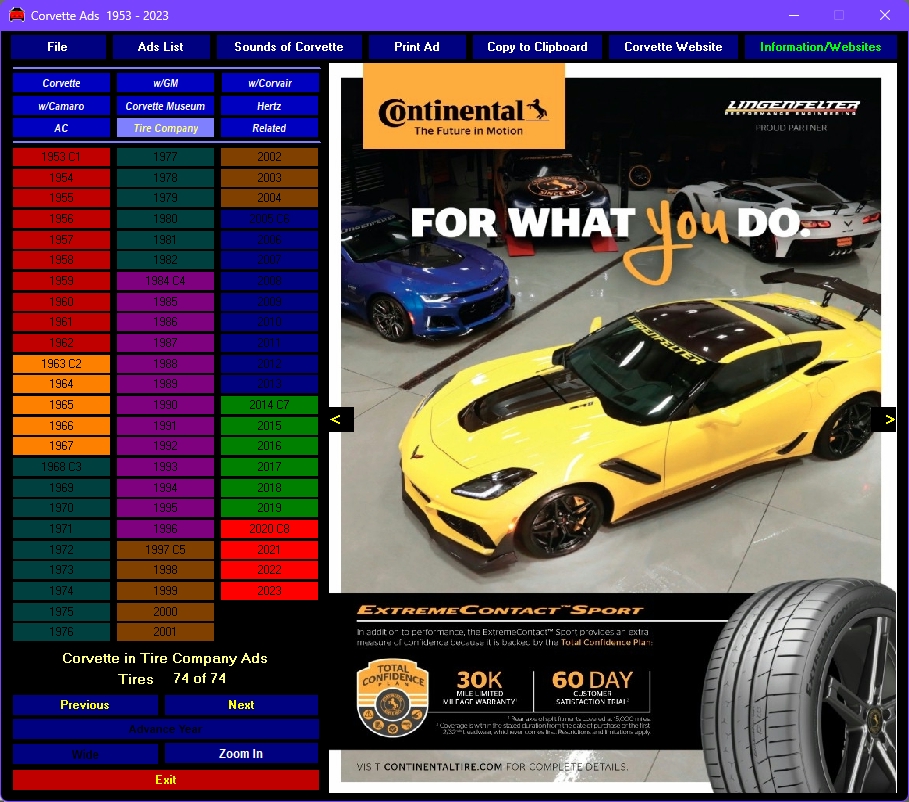The height and width of the screenshot is (802, 909).
Task: Pick the 2004 year button
Action: click(x=270, y=198)
